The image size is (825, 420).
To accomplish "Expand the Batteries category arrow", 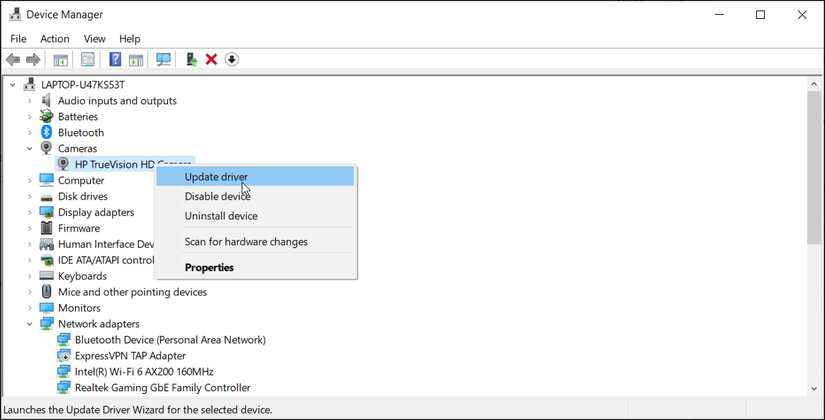I will point(30,116).
